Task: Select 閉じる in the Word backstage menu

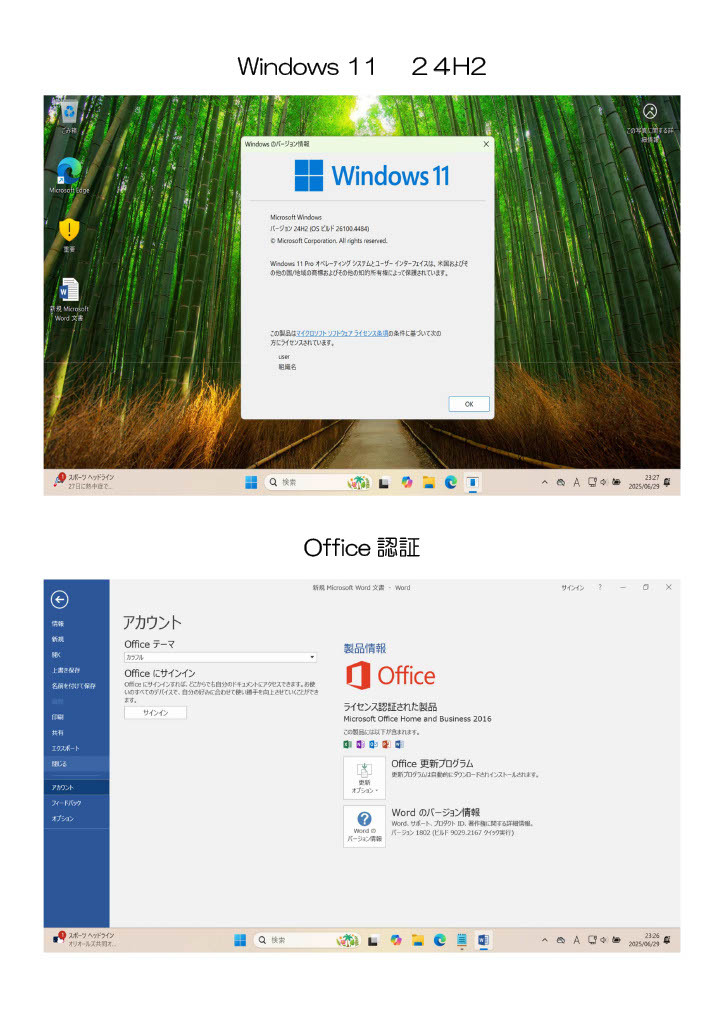Action: click(x=76, y=764)
